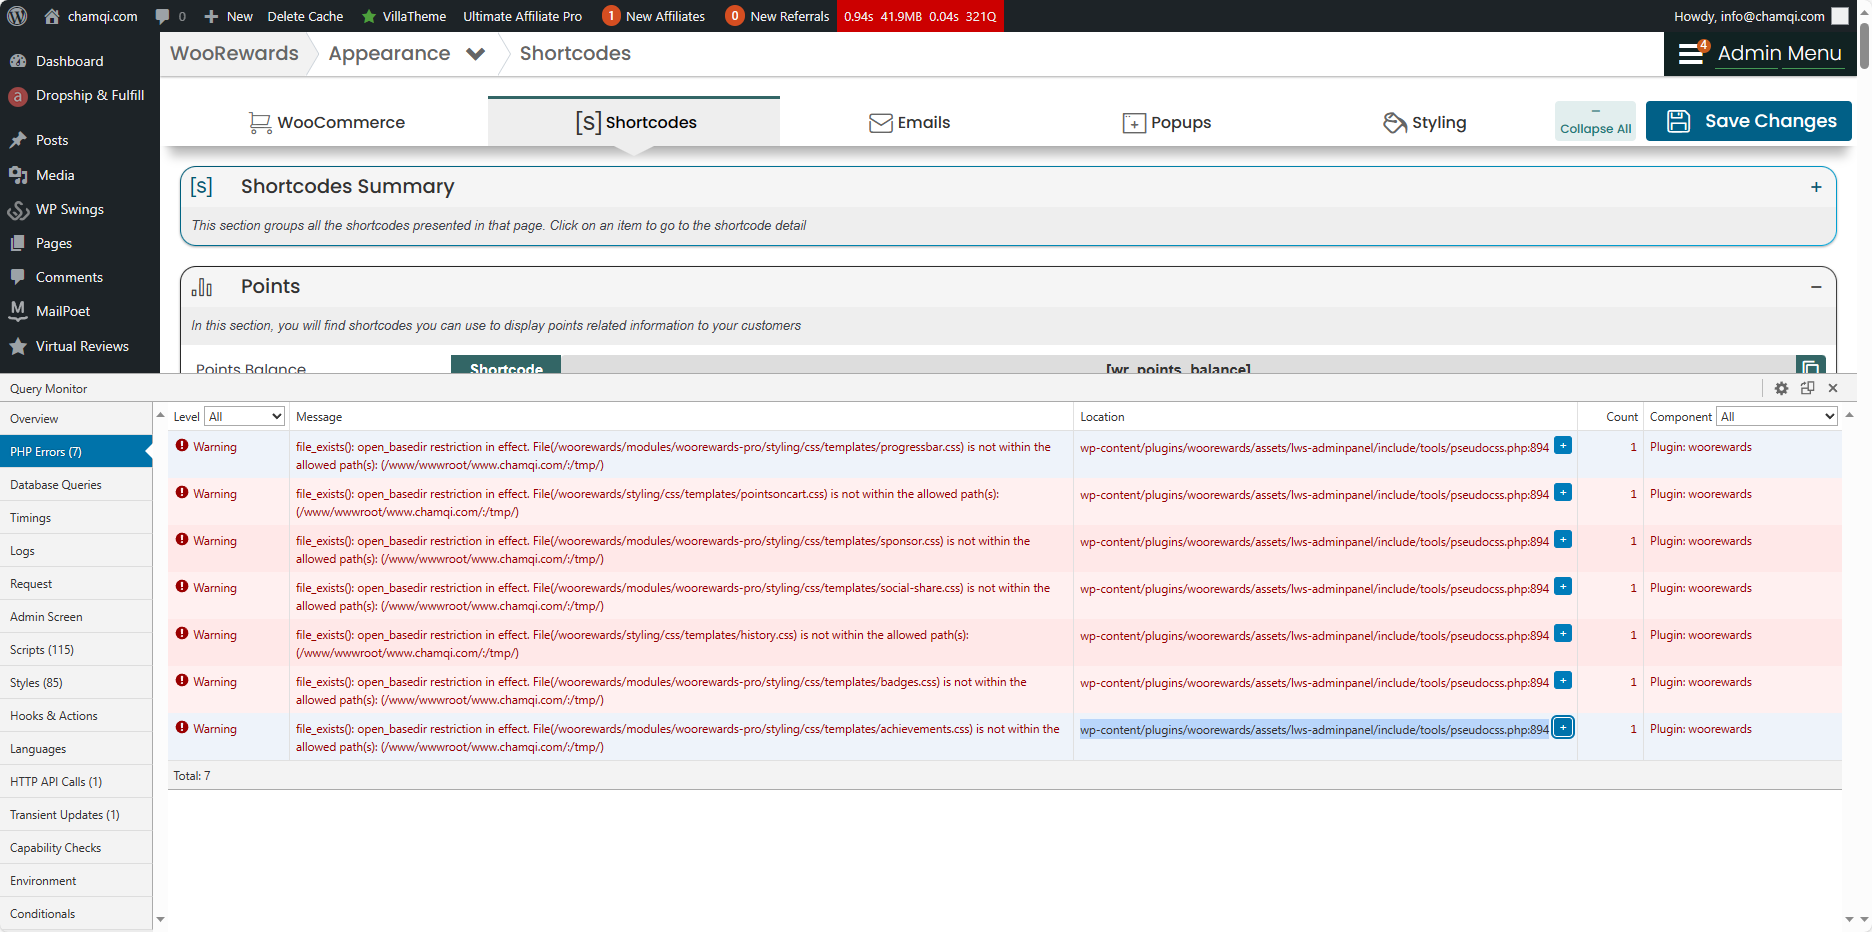The image size is (1872, 932).
Task: Click Save Changes button
Action: point(1749,121)
